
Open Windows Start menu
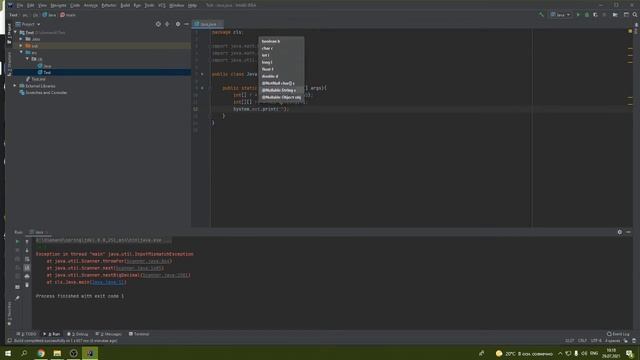[8, 353]
